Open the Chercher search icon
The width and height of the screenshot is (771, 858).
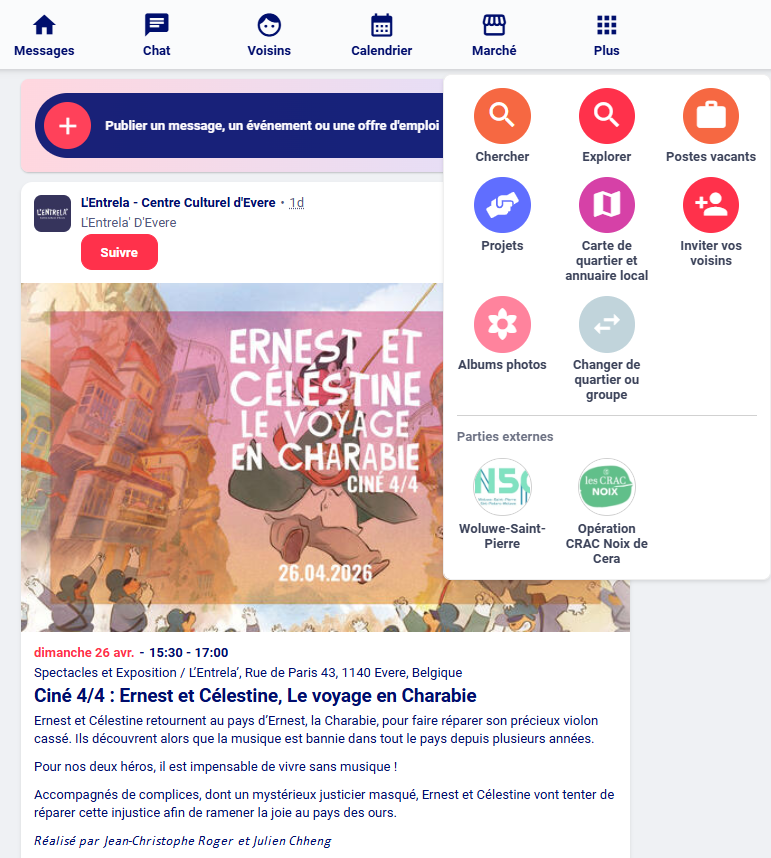[502, 116]
